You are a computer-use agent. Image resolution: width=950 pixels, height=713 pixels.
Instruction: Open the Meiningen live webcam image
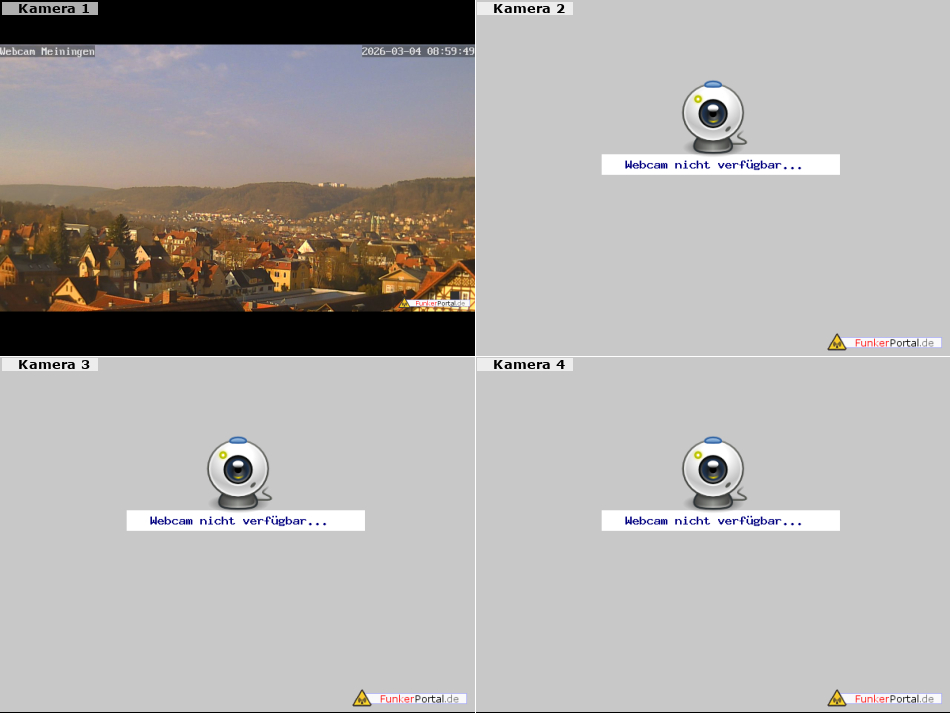(x=237, y=180)
